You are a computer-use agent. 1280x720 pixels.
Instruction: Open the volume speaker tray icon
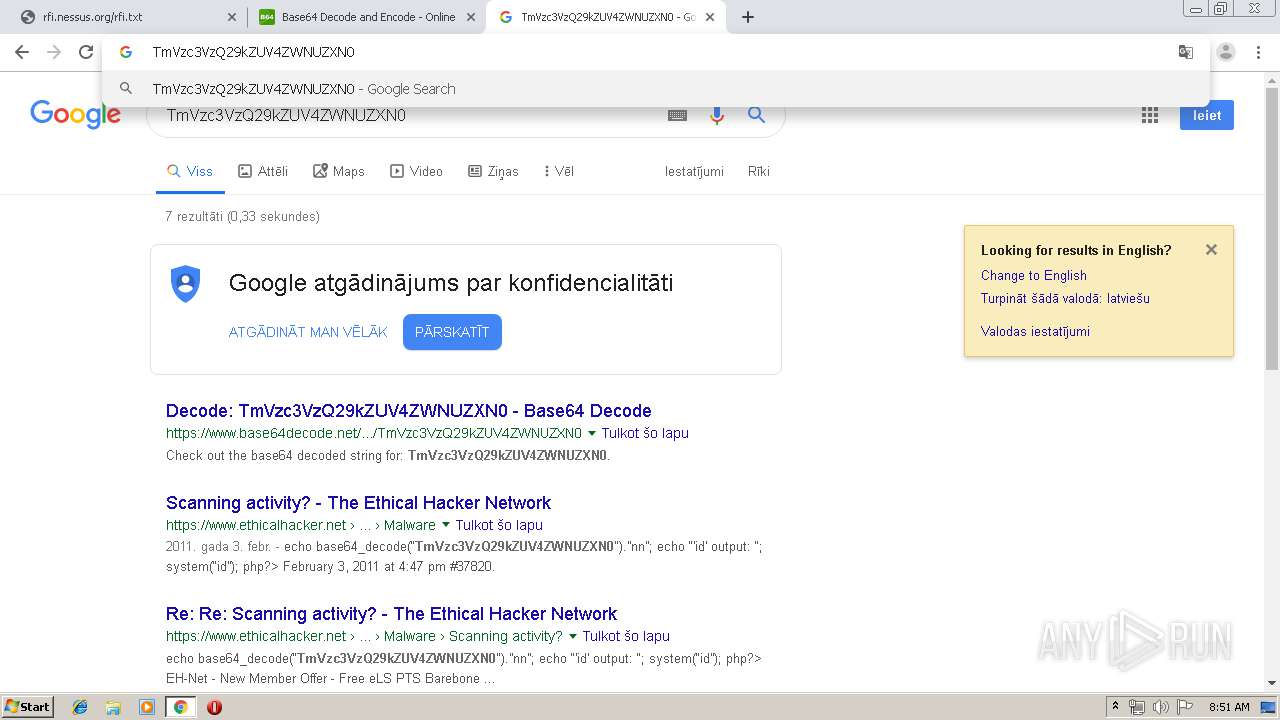pyautogui.click(x=1160, y=707)
